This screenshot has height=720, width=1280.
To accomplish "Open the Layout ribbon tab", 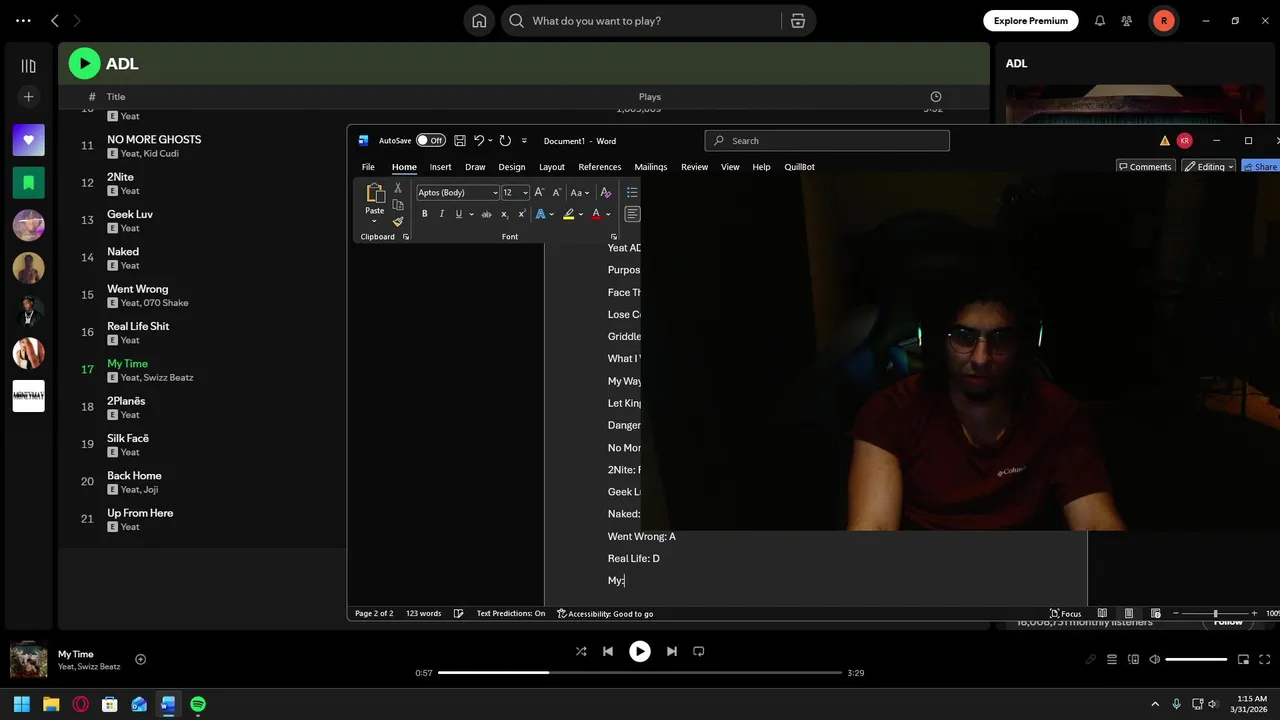I will coord(552,167).
